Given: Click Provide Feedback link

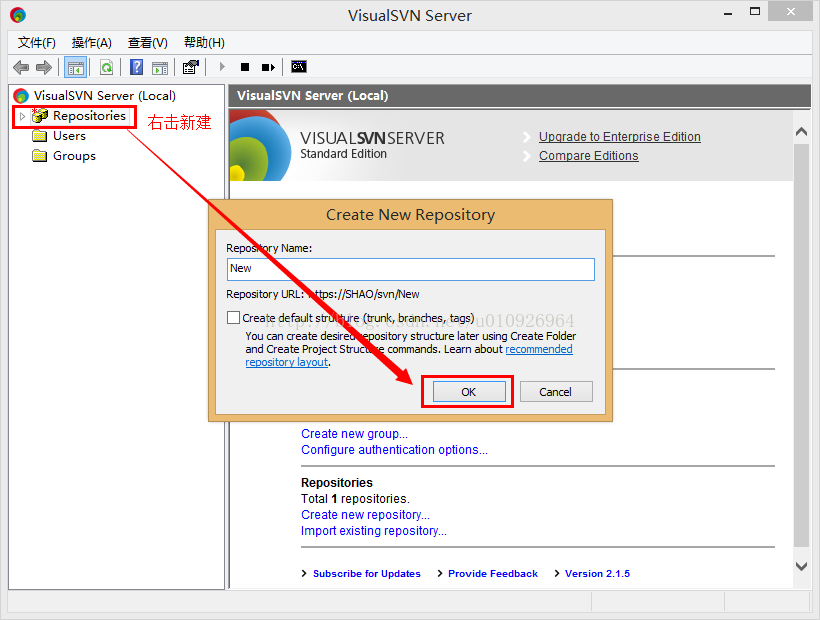Looking at the screenshot, I should pyautogui.click(x=493, y=573).
